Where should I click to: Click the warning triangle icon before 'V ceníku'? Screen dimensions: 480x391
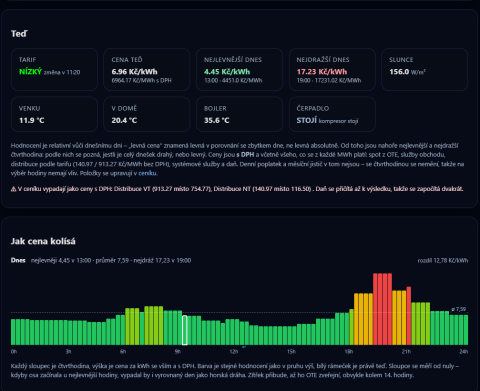click(13, 189)
